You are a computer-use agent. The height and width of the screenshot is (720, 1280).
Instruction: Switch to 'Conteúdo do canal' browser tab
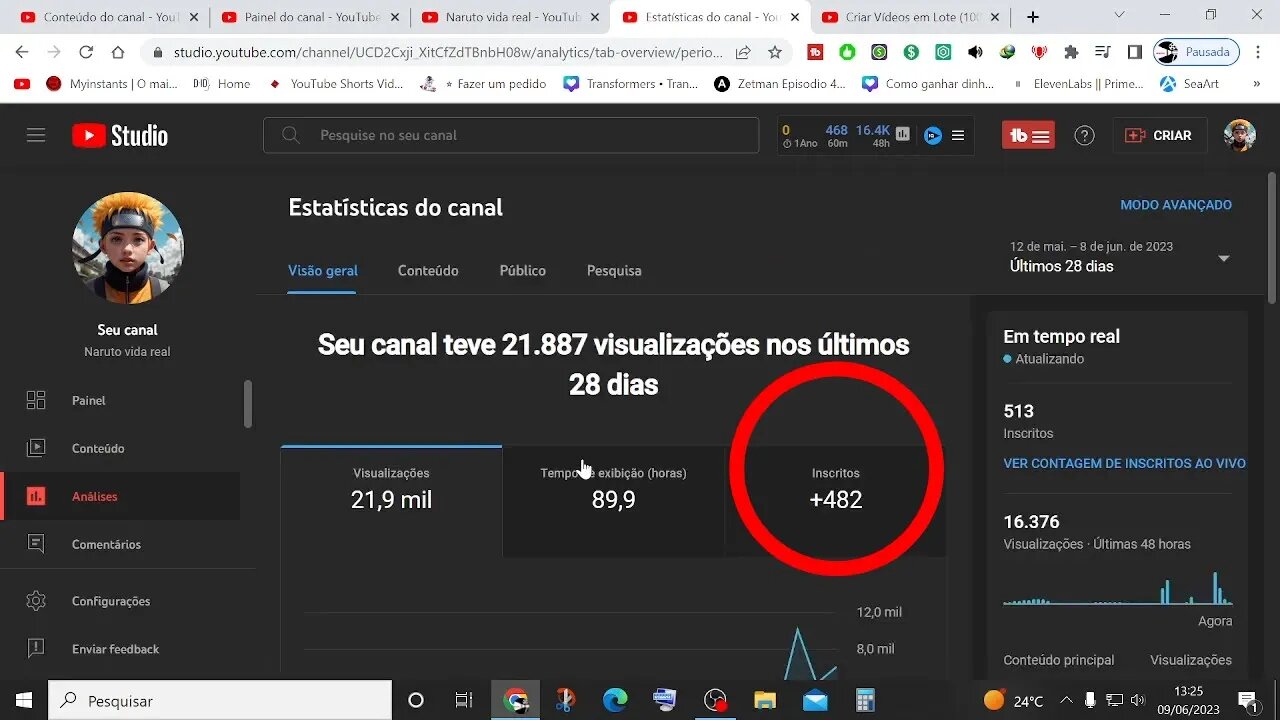pos(108,17)
